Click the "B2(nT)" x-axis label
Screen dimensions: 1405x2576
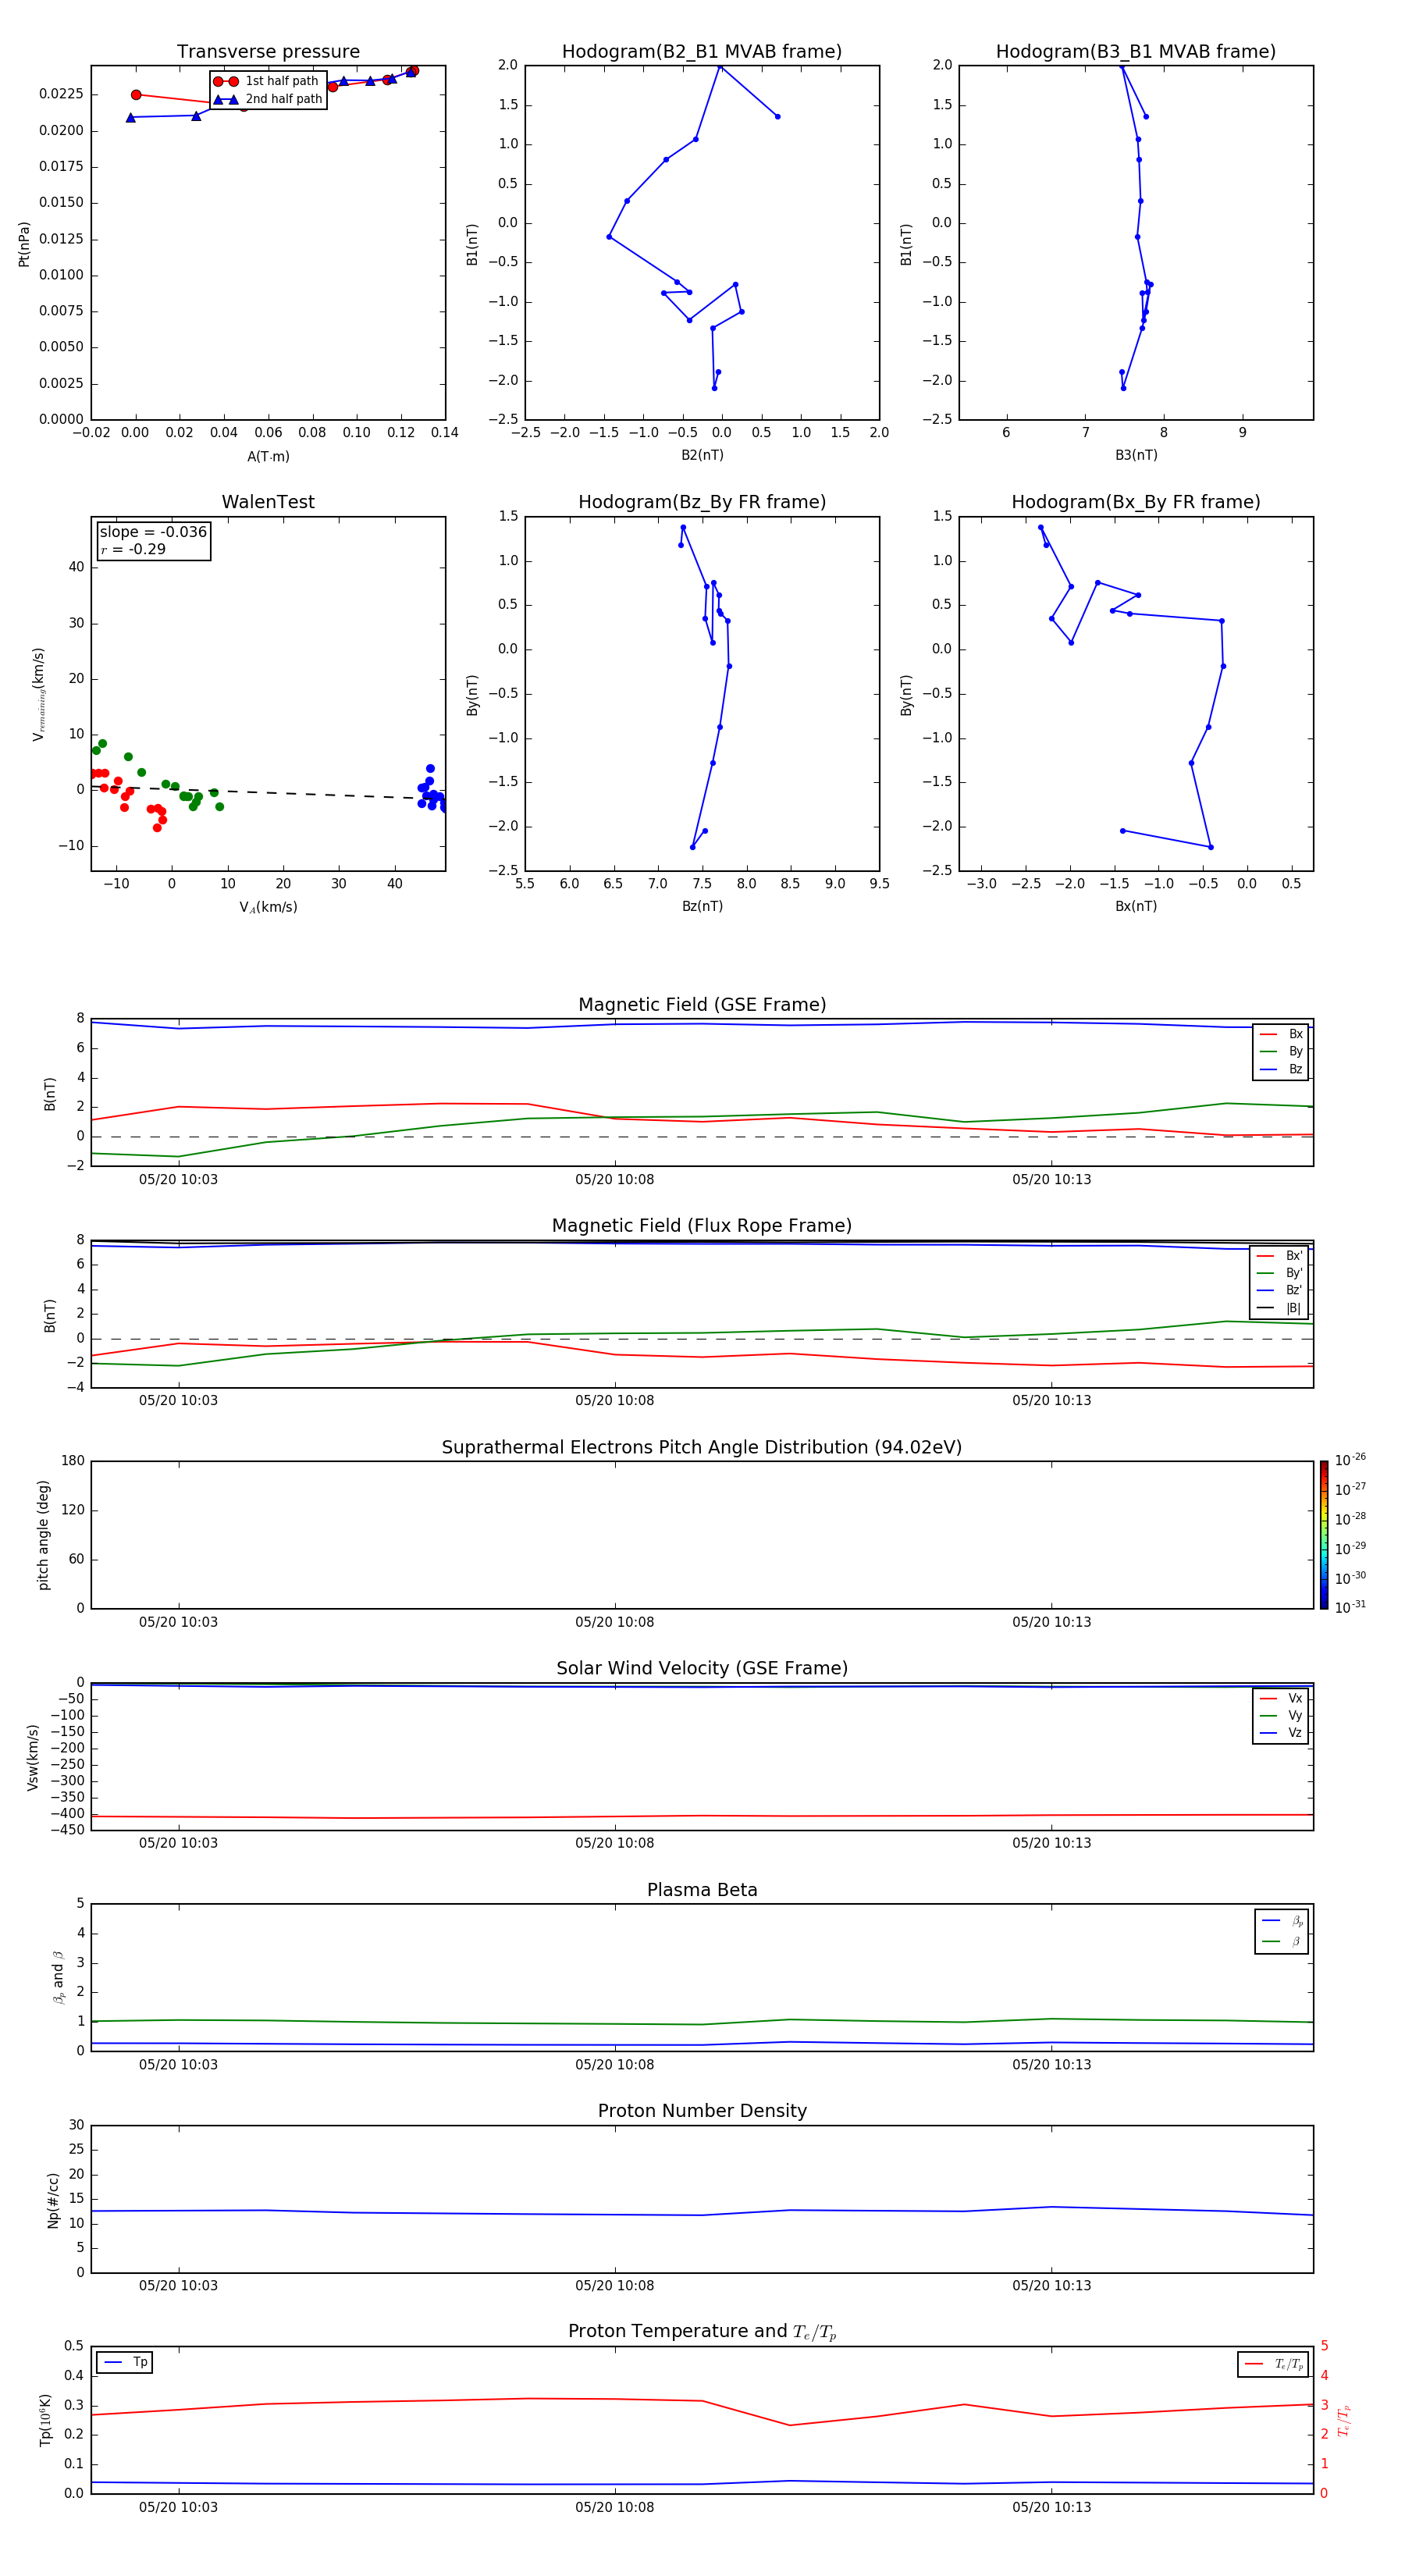pyautogui.click(x=702, y=455)
